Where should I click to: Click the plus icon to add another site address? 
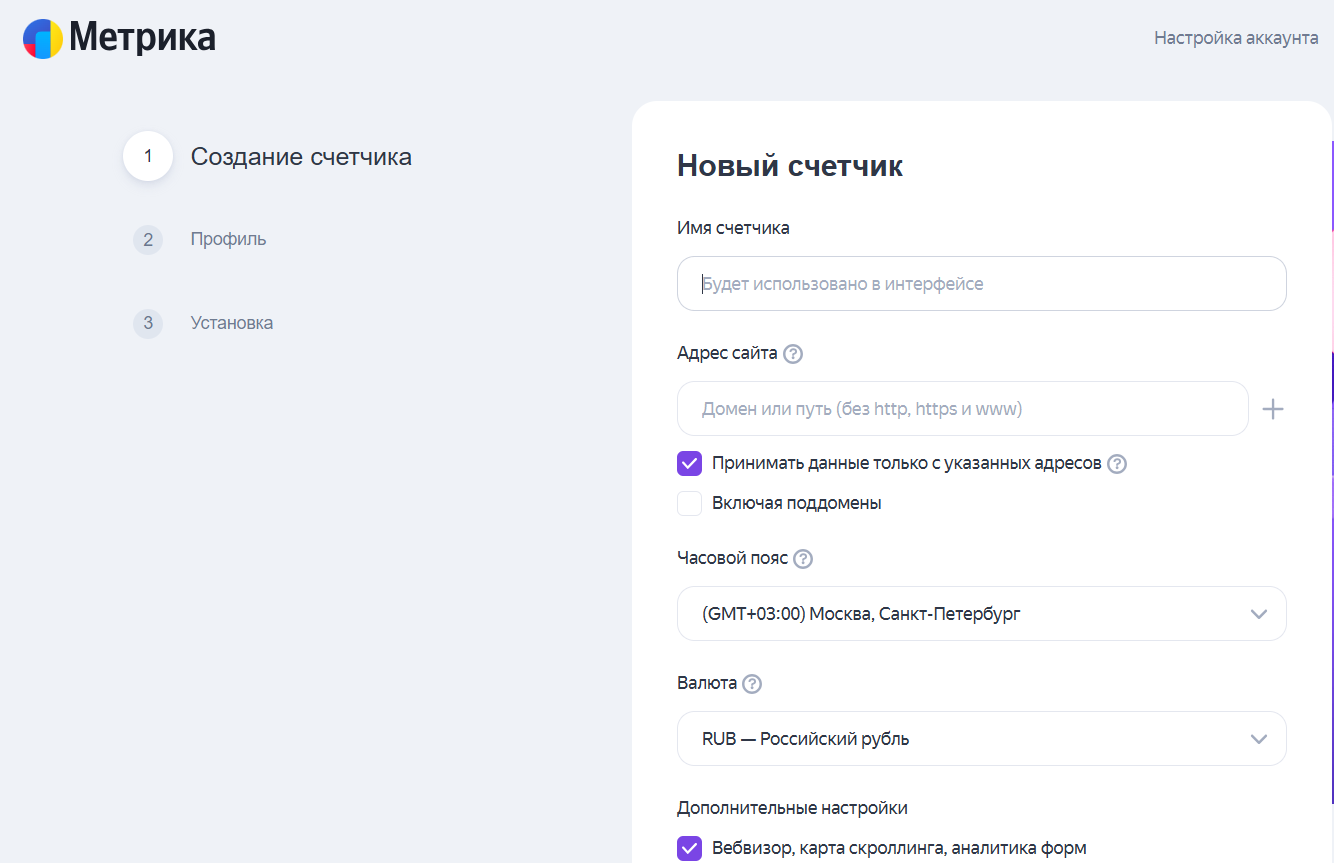tap(1273, 408)
